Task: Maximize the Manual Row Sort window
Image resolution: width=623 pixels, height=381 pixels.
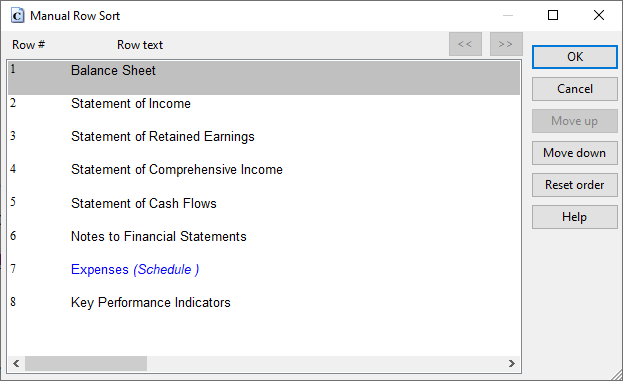Action: click(553, 15)
